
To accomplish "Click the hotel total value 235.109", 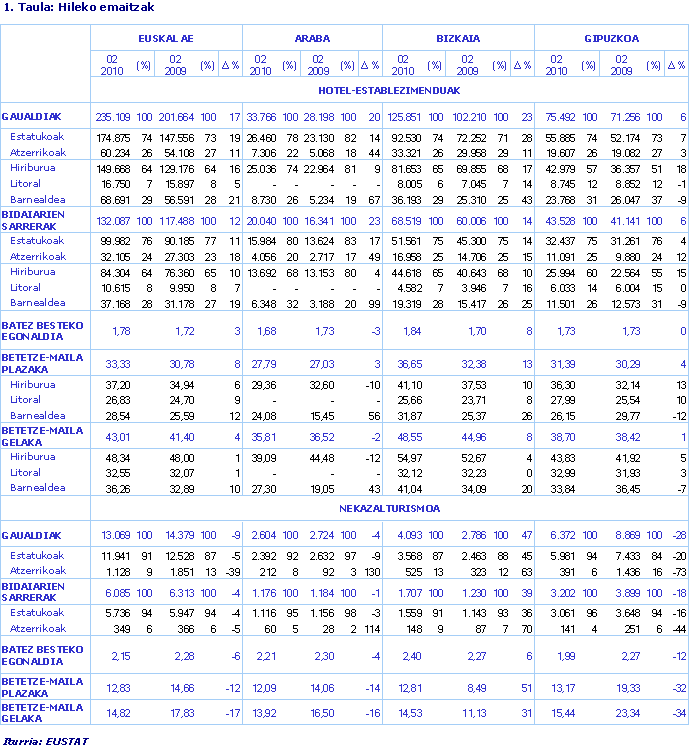I will click(x=113, y=117).
